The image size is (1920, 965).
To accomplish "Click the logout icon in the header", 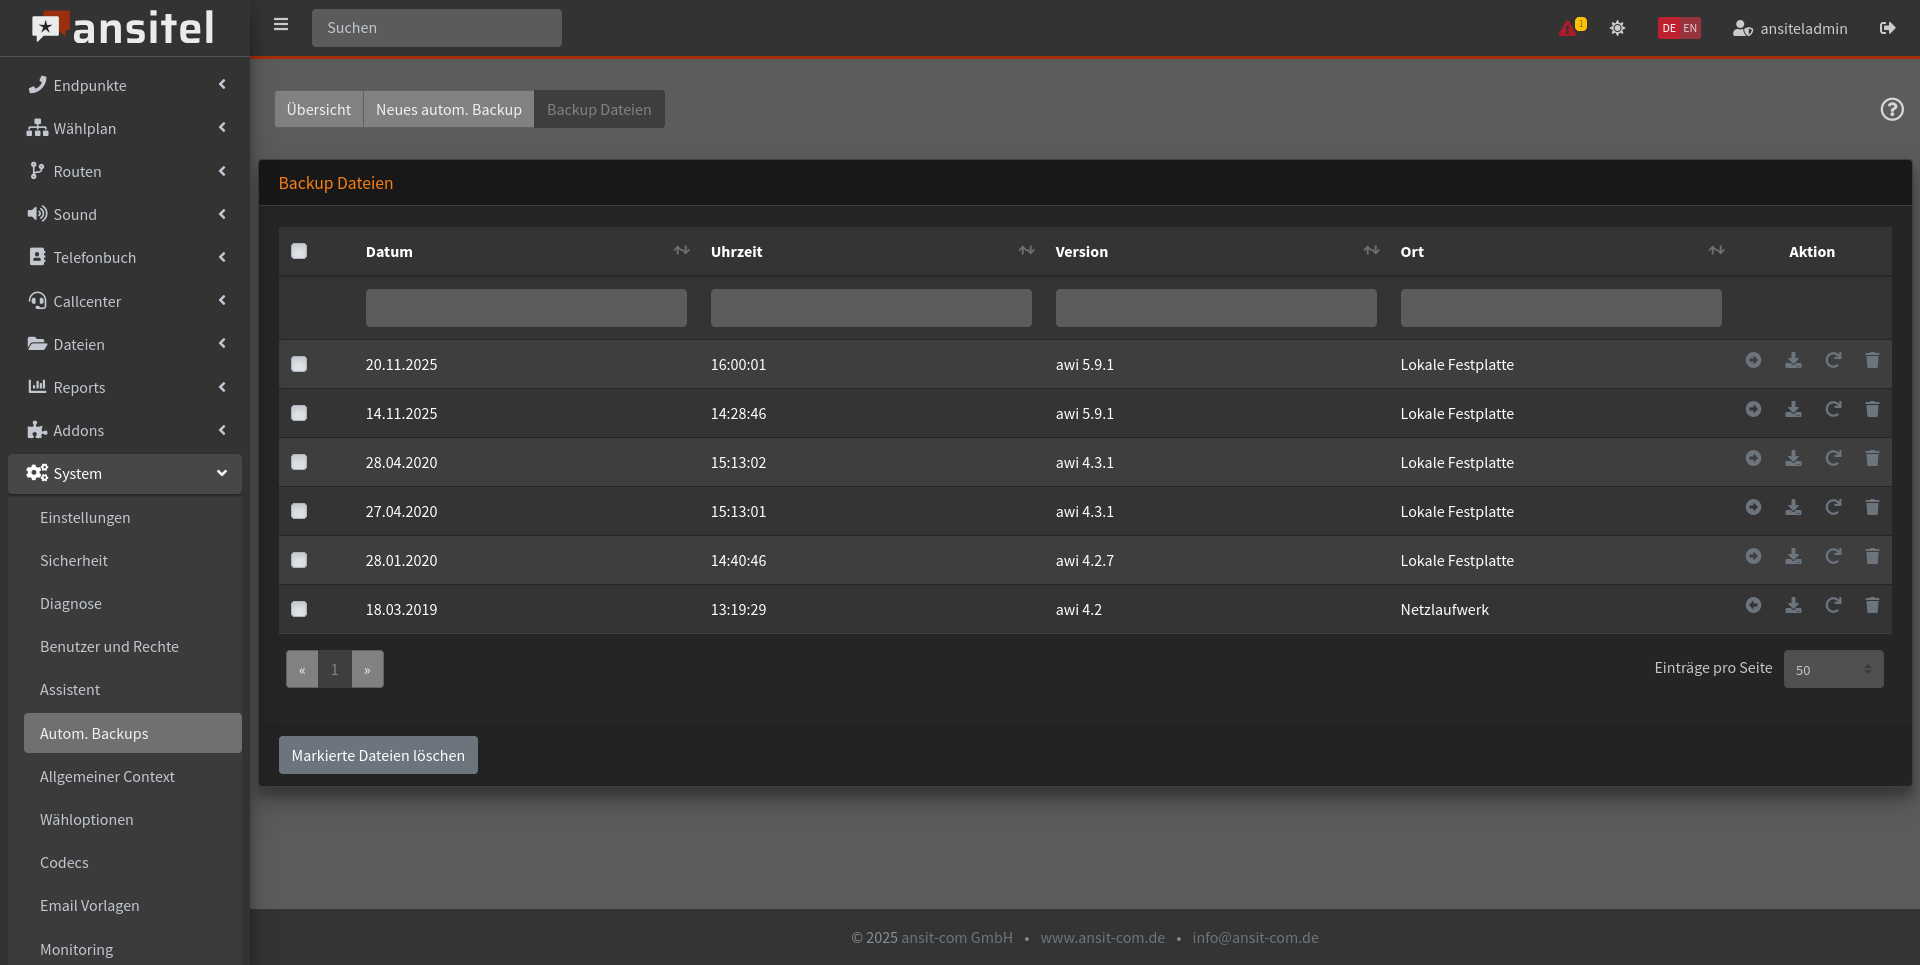I will pos(1887,28).
